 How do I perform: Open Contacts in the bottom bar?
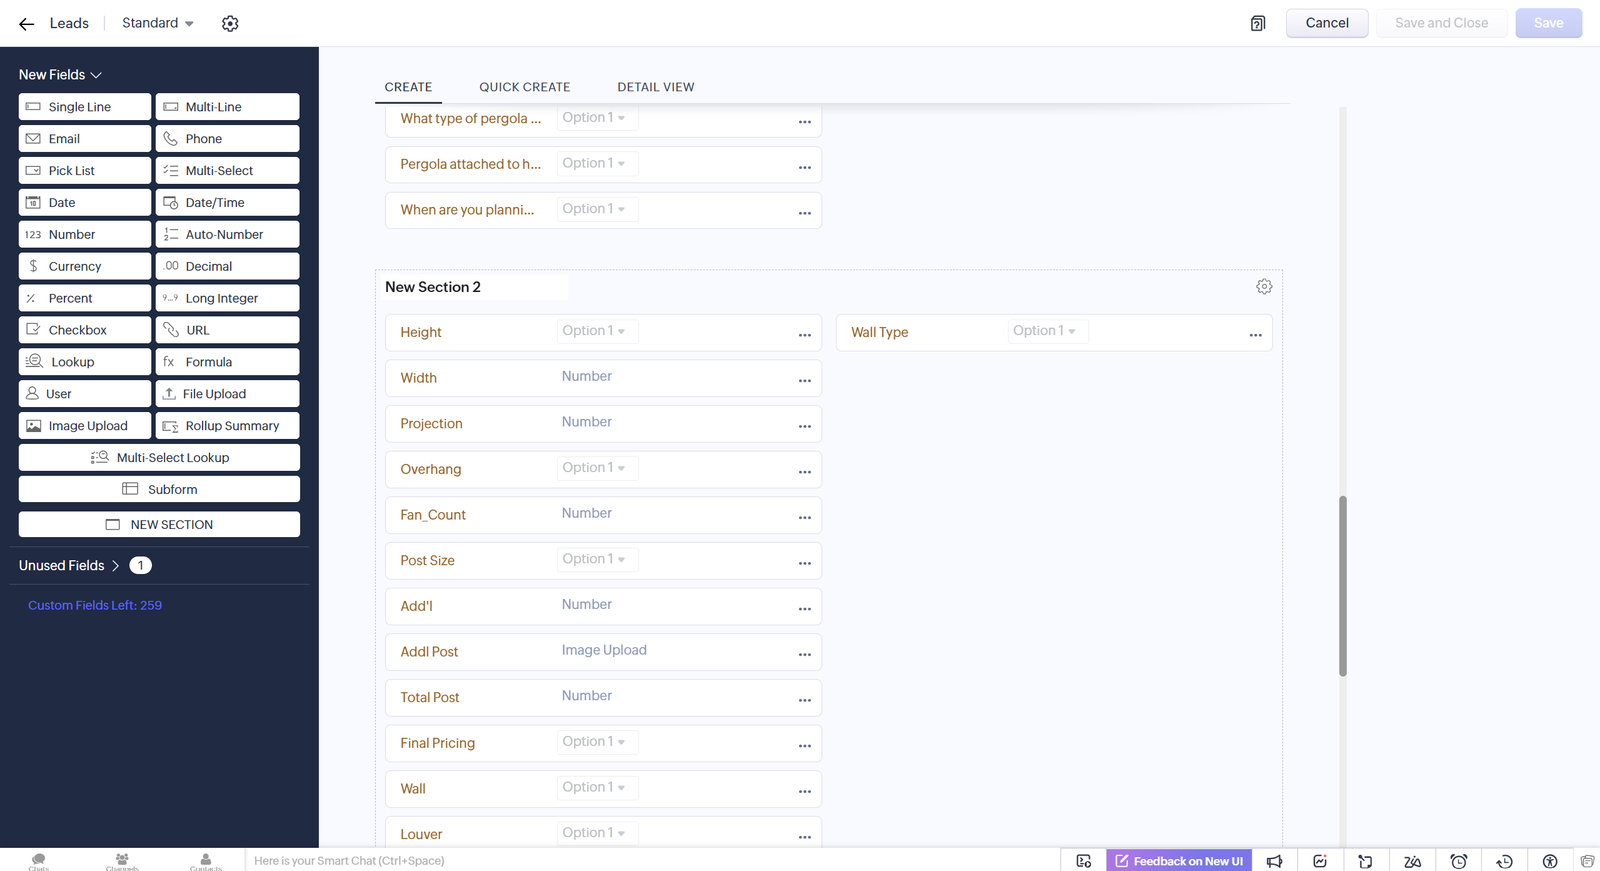coord(206,861)
